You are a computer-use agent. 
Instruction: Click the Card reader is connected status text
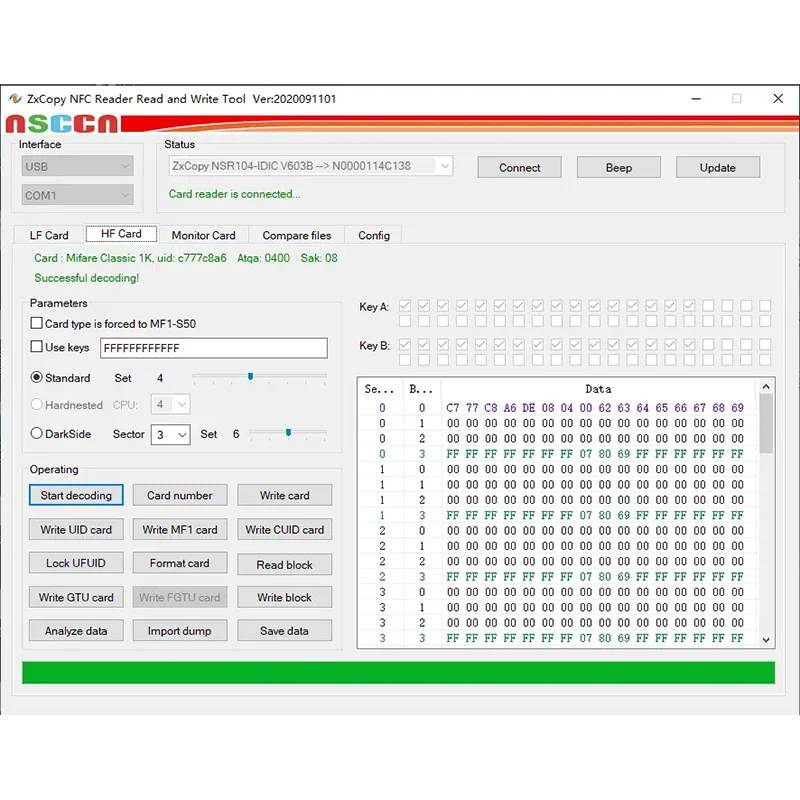click(x=235, y=194)
